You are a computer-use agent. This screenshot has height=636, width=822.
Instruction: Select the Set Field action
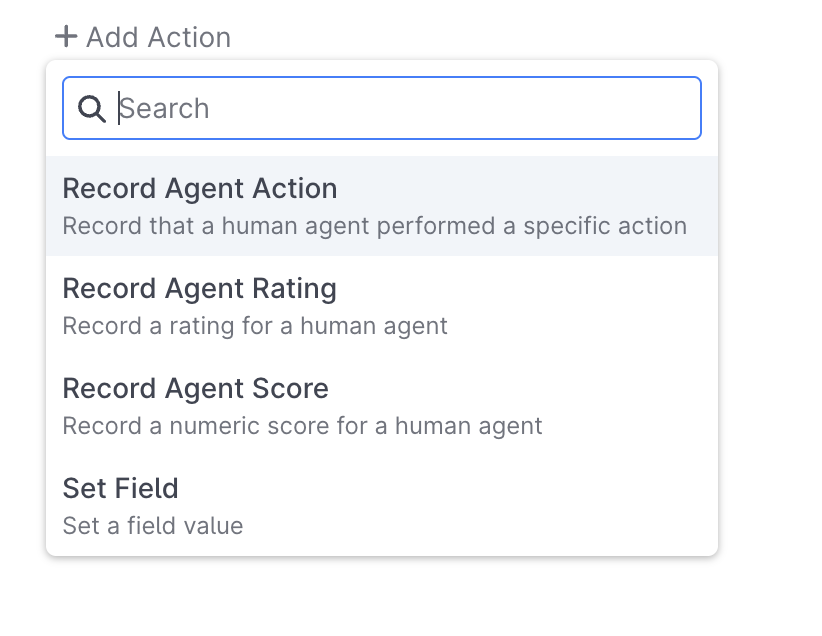pos(382,506)
